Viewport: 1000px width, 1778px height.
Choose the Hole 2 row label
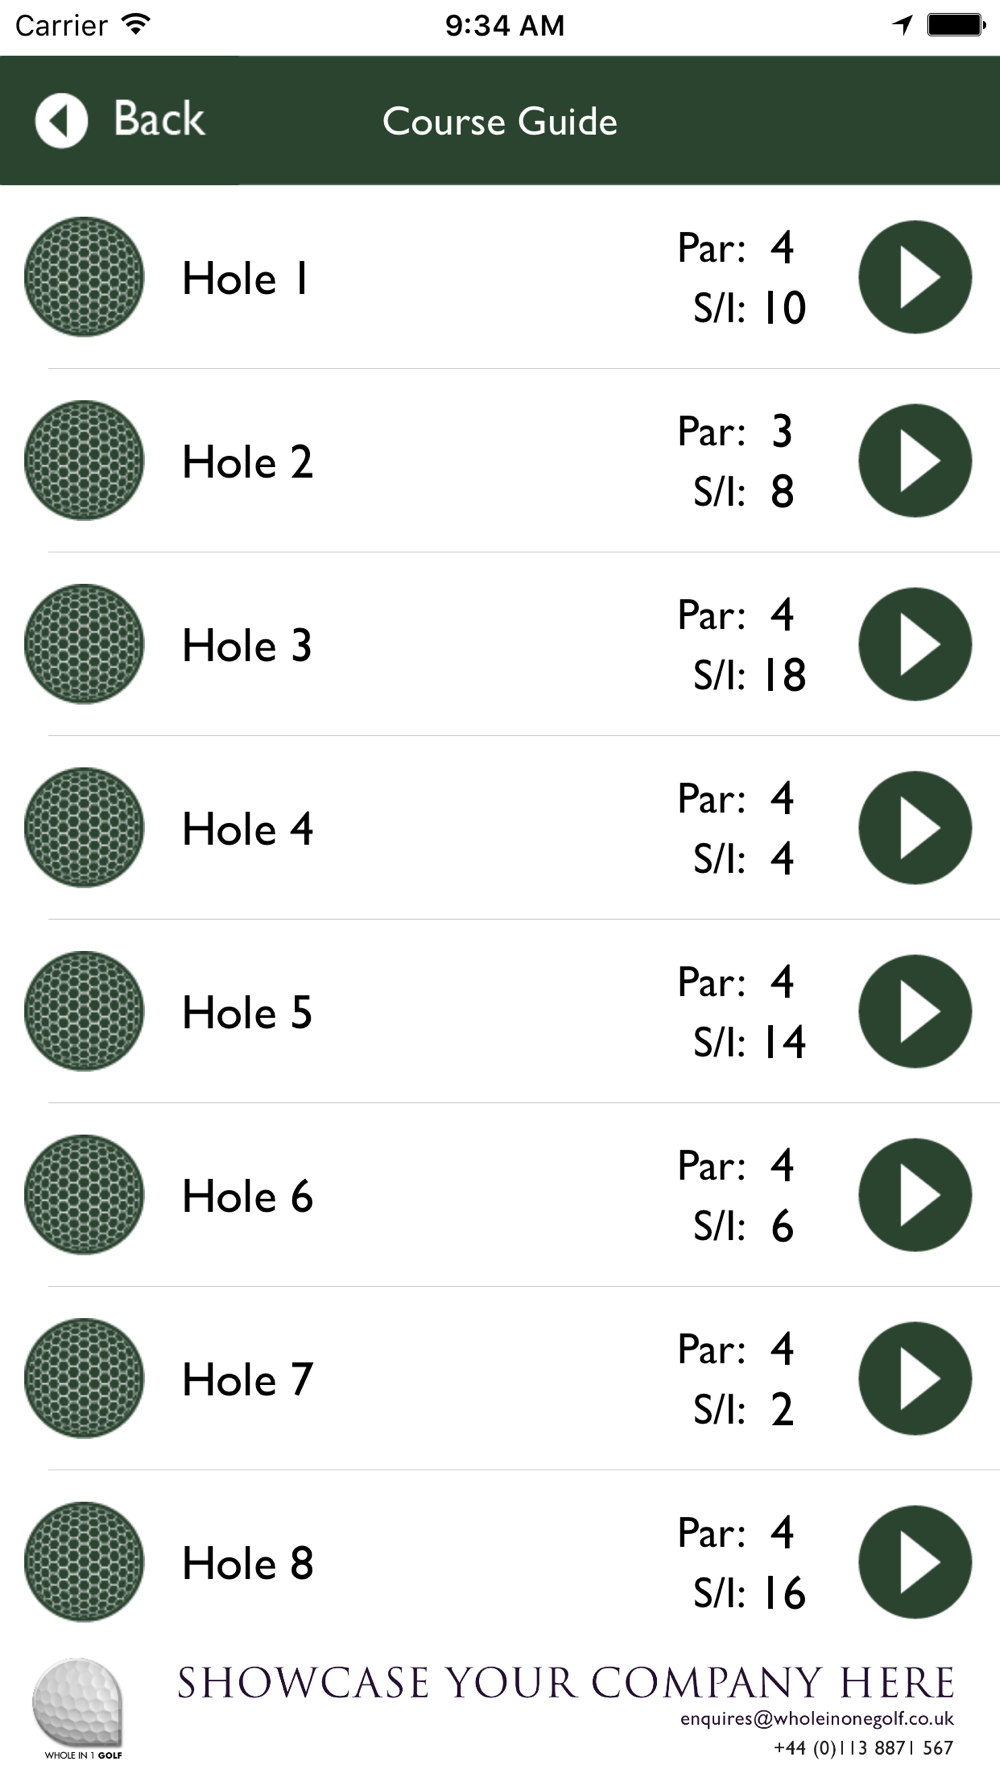point(247,462)
